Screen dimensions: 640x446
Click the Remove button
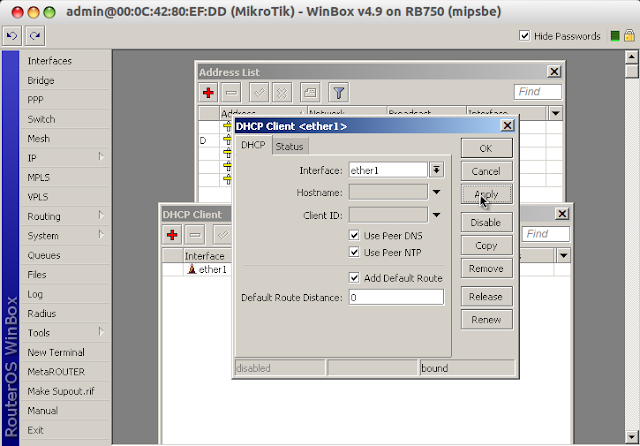pos(487,268)
